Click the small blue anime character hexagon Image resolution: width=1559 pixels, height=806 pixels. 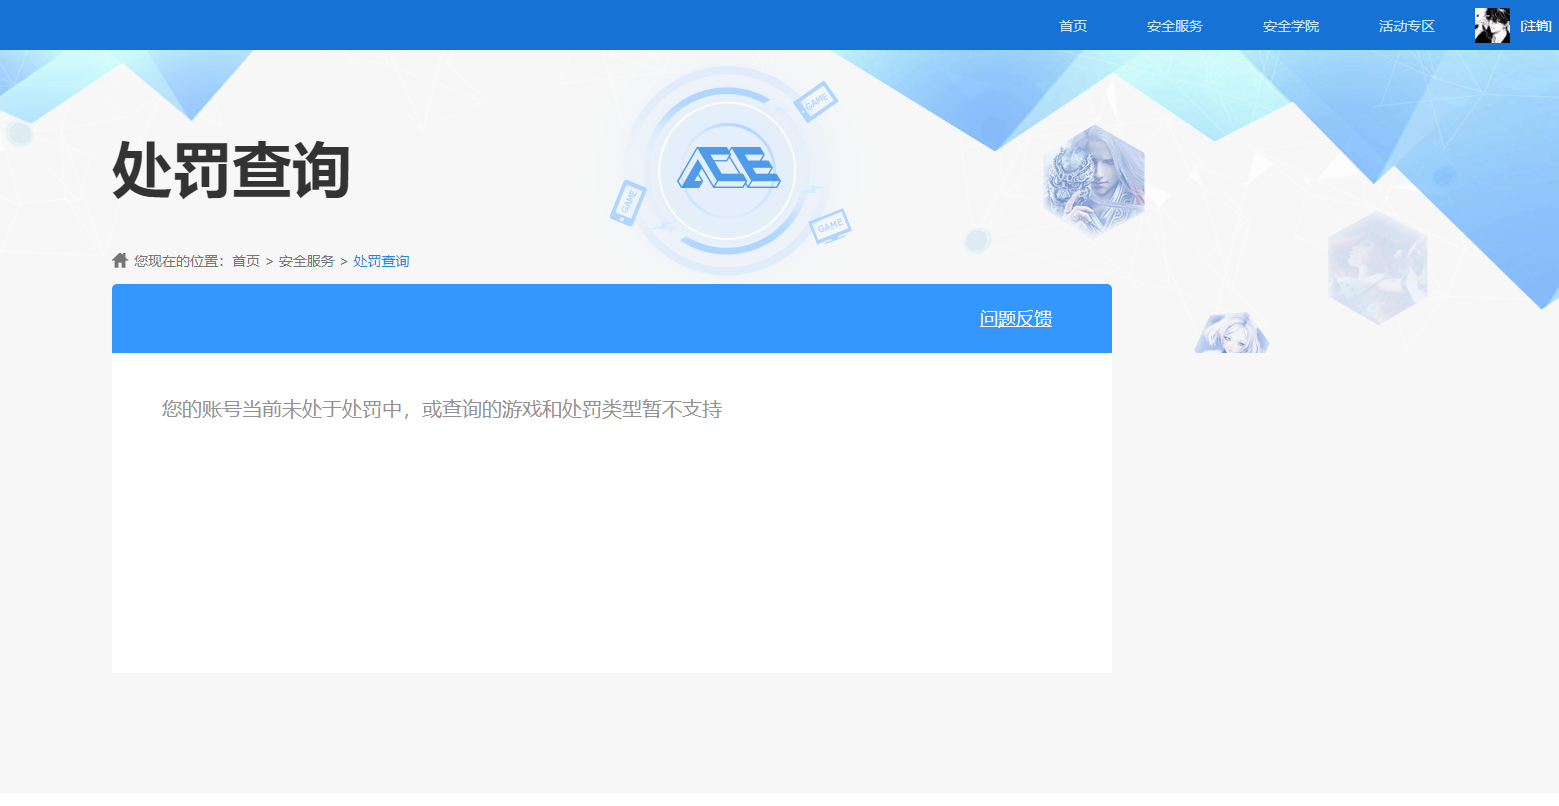(1231, 332)
